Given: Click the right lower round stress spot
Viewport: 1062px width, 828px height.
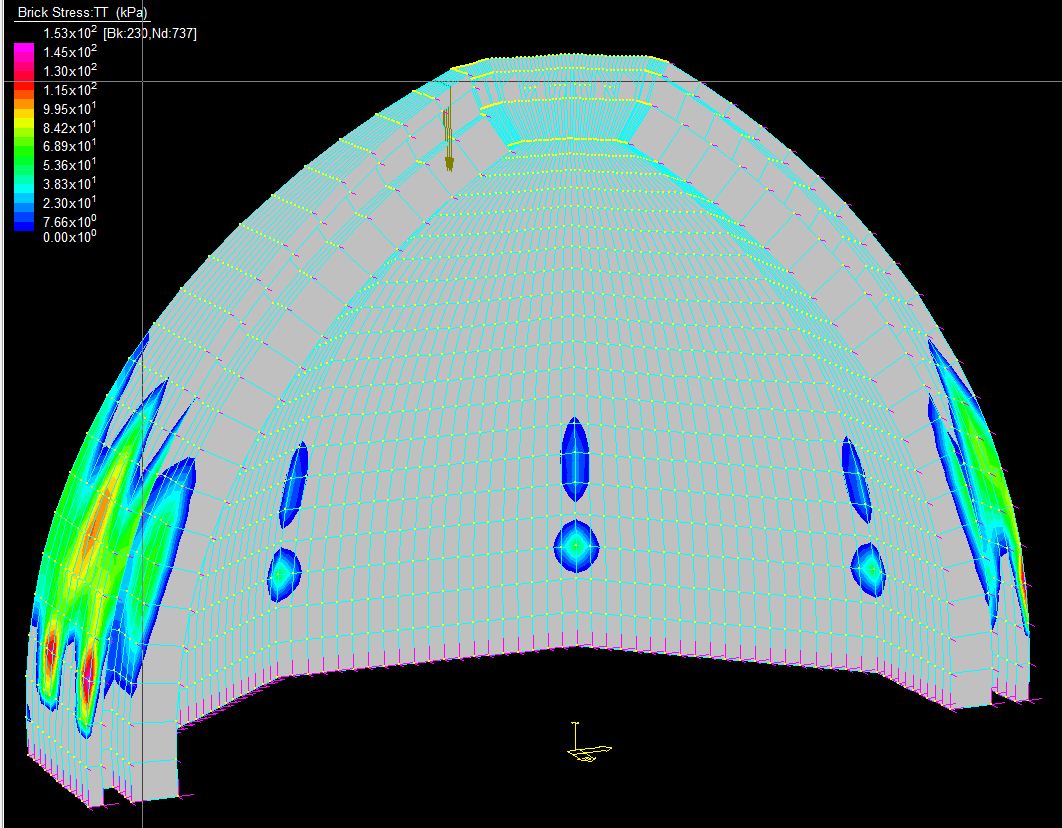Looking at the screenshot, I should pyautogui.click(x=870, y=568).
